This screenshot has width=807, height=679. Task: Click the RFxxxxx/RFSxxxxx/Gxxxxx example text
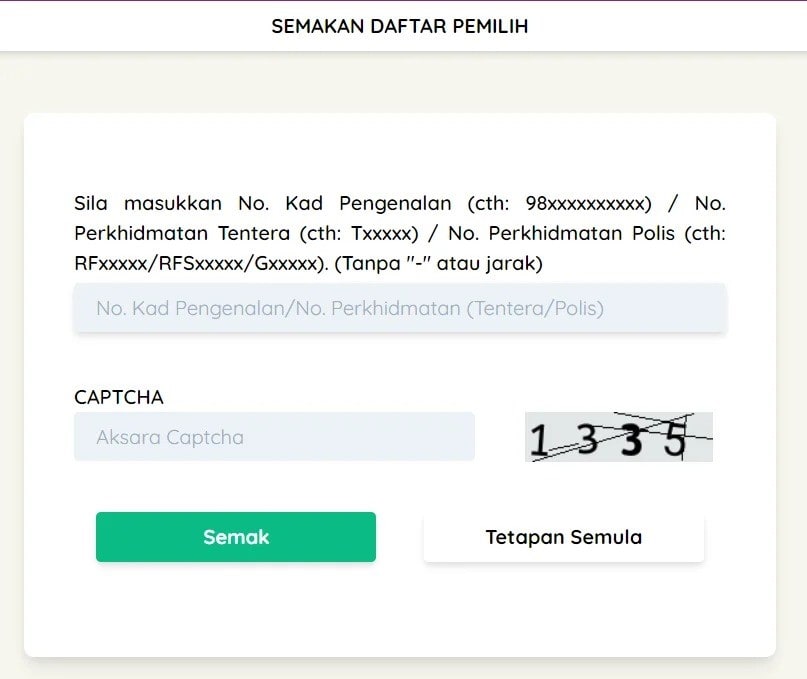pyautogui.click(x=198, y=263)
